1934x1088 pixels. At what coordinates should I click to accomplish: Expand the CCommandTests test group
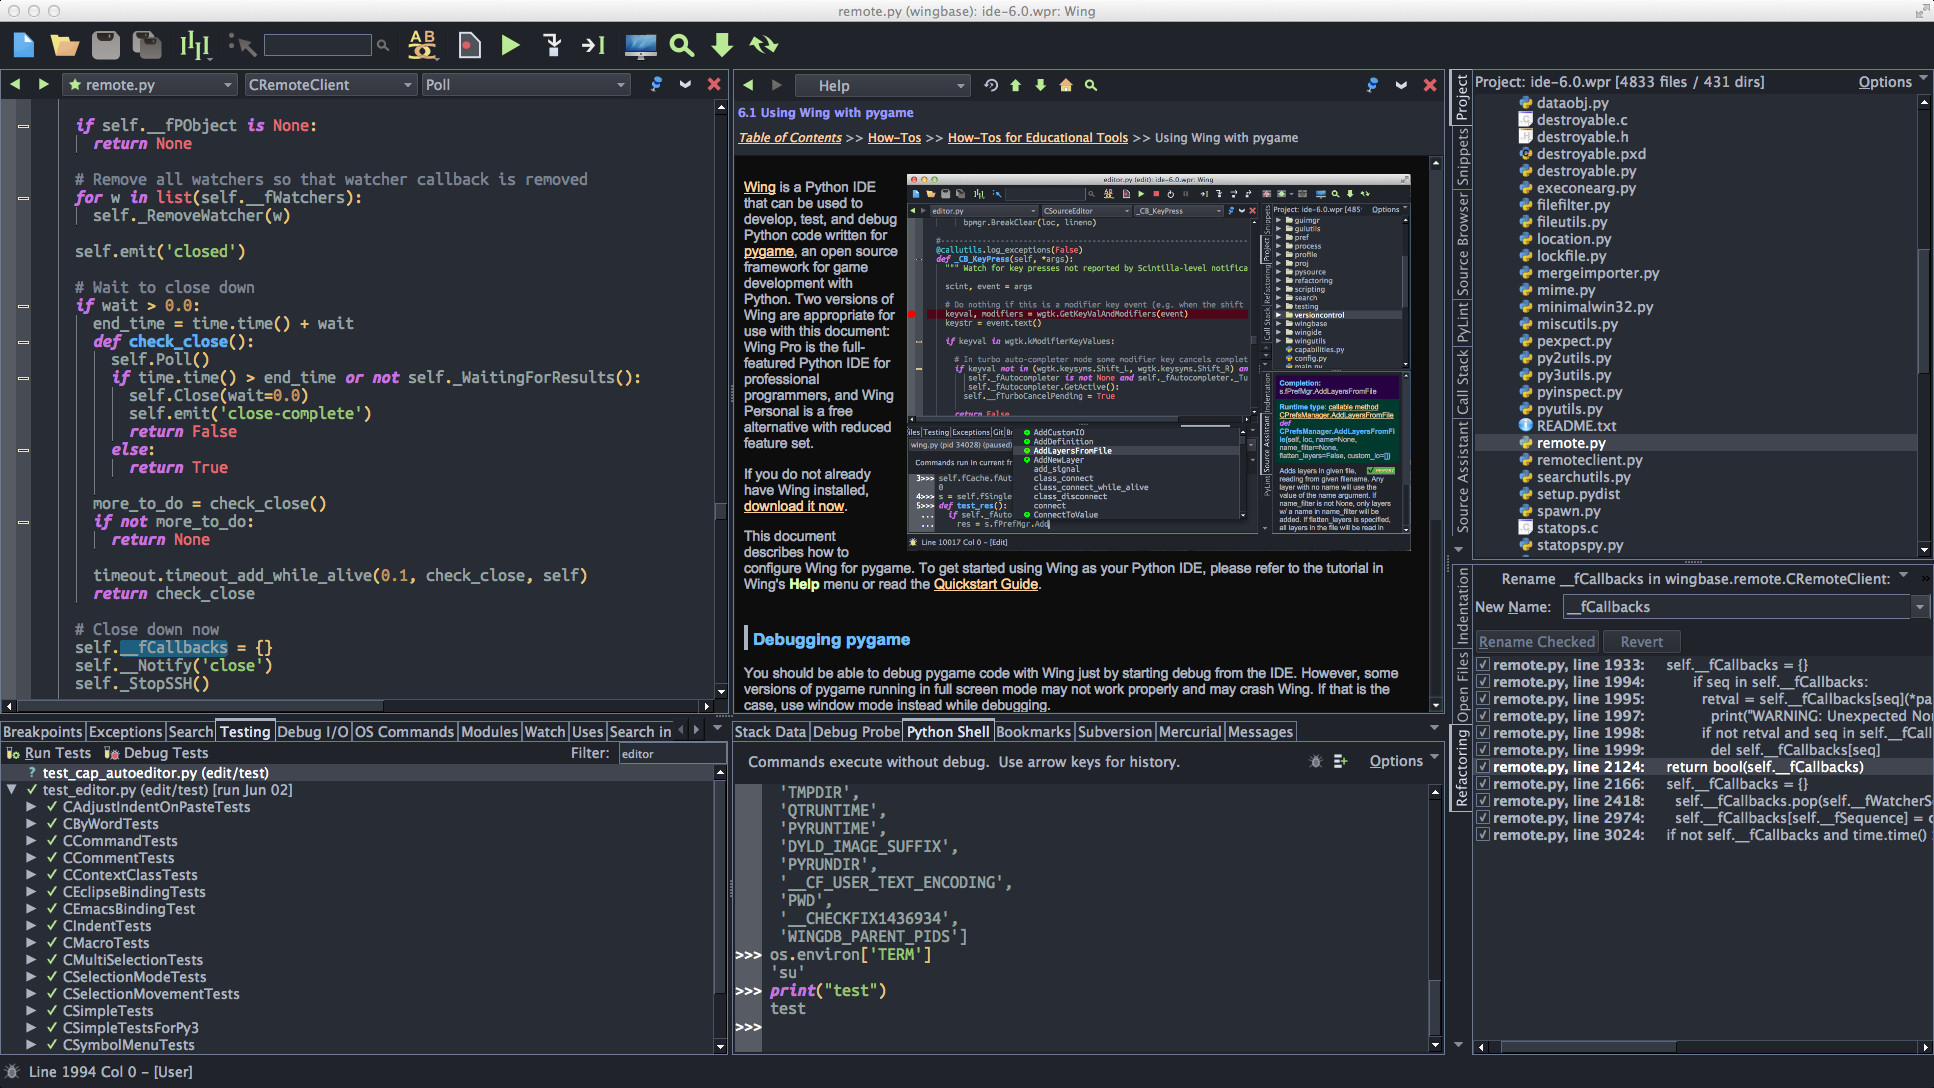[31, 841]
